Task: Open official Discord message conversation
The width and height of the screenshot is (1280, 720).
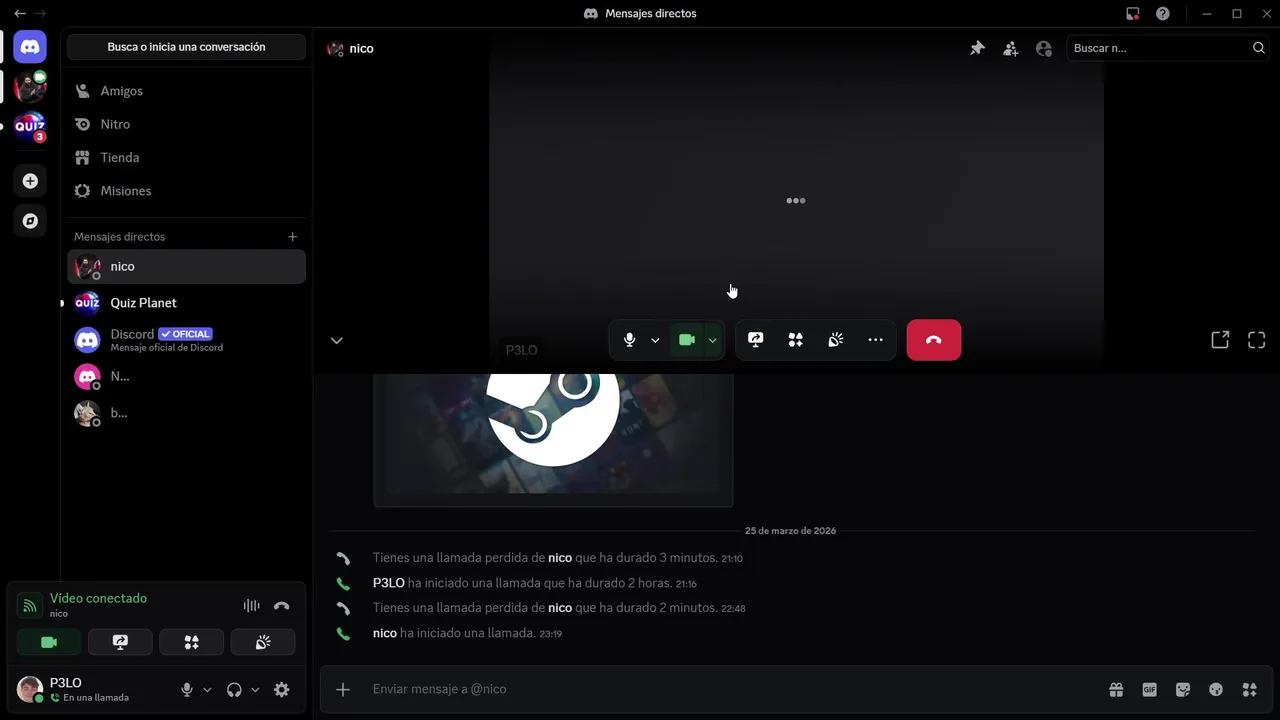Action: pyautogui.click(x=186, y=340)
